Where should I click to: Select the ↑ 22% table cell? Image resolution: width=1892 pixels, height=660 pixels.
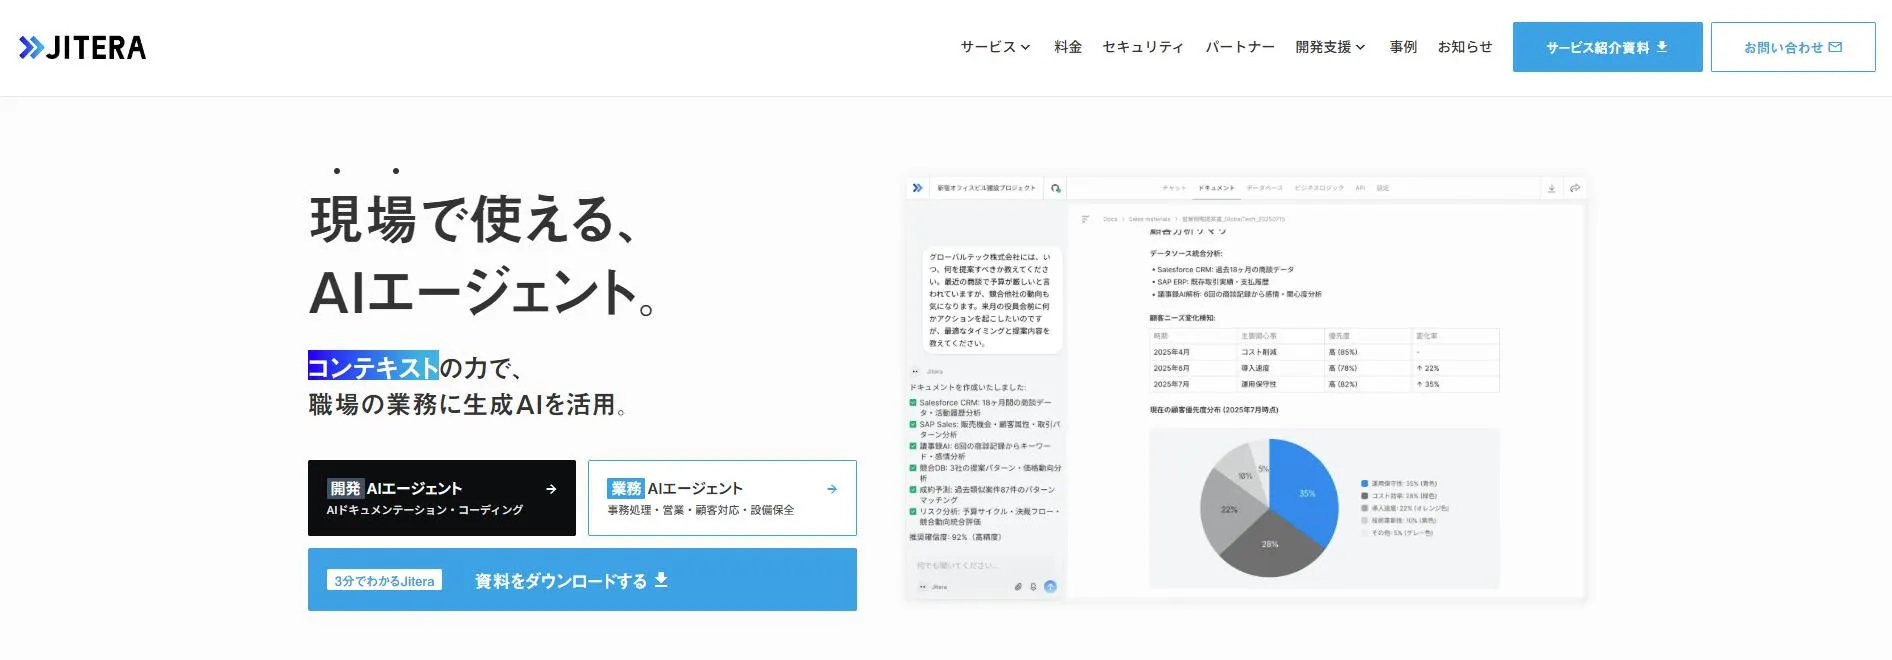pyautogui.click(x=1455, y=368)
